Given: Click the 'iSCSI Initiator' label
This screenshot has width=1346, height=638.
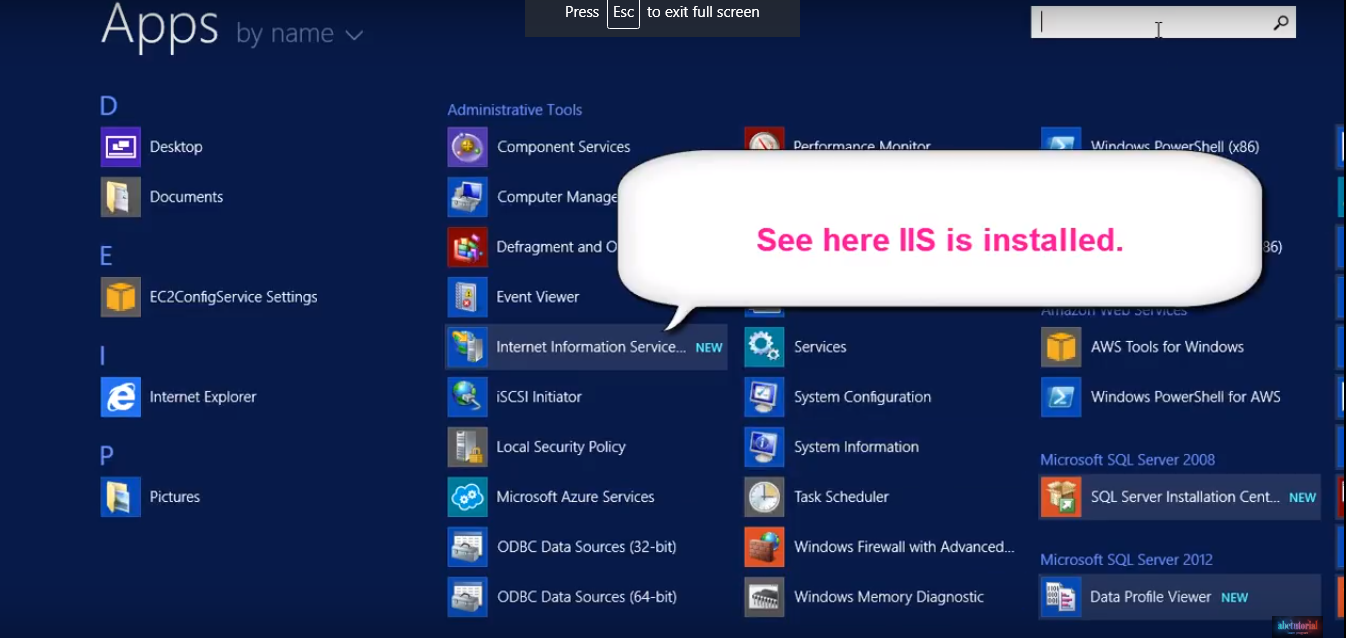Looking at the screenshot, I should [539, 397].
